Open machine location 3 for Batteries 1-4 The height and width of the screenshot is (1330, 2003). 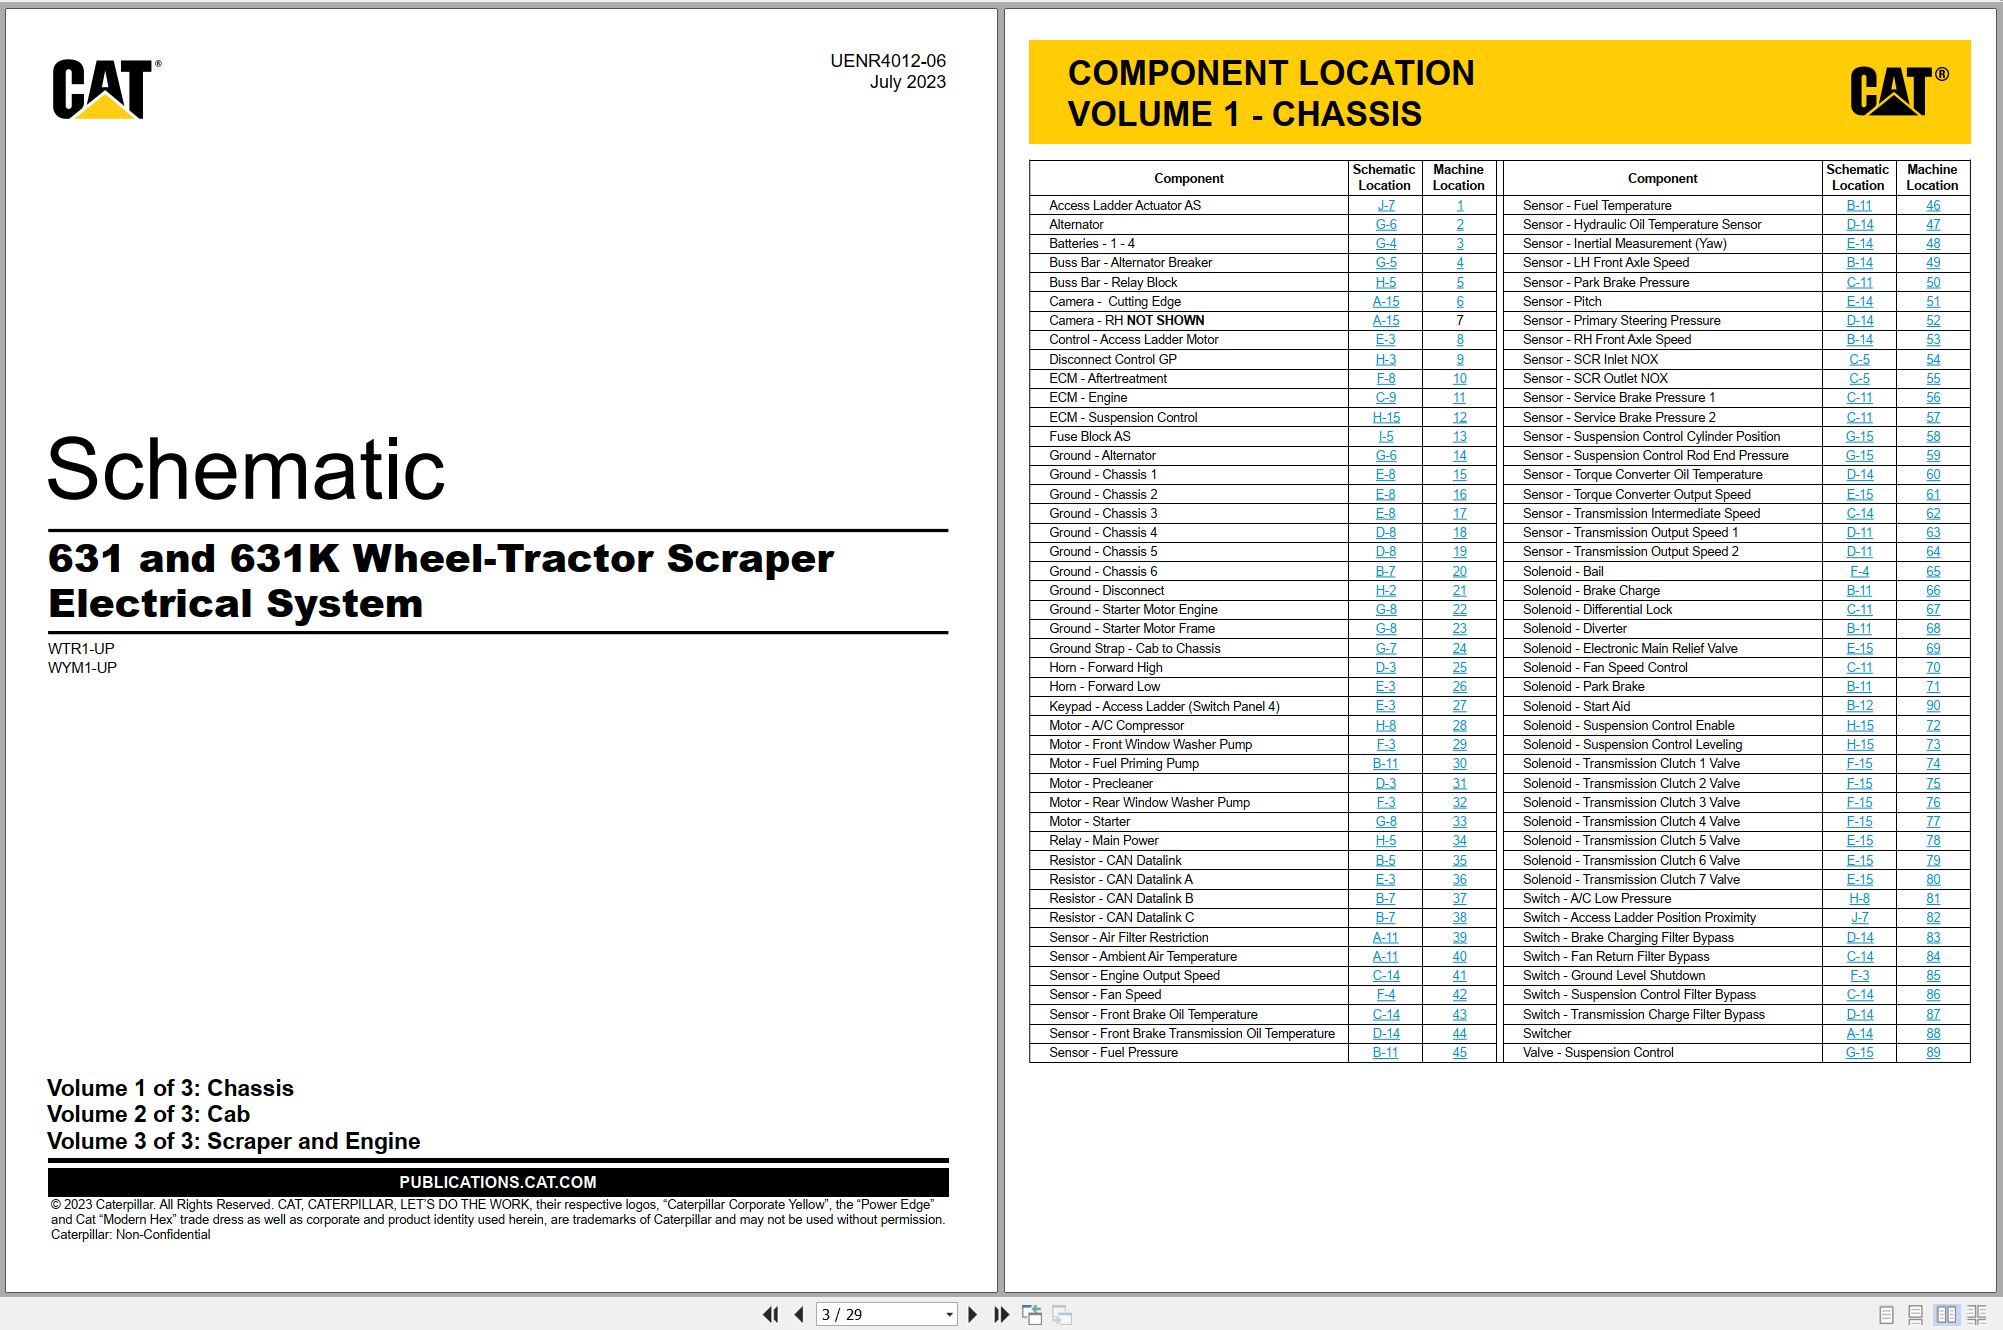pyautogui.click(x=1460, y=243)
